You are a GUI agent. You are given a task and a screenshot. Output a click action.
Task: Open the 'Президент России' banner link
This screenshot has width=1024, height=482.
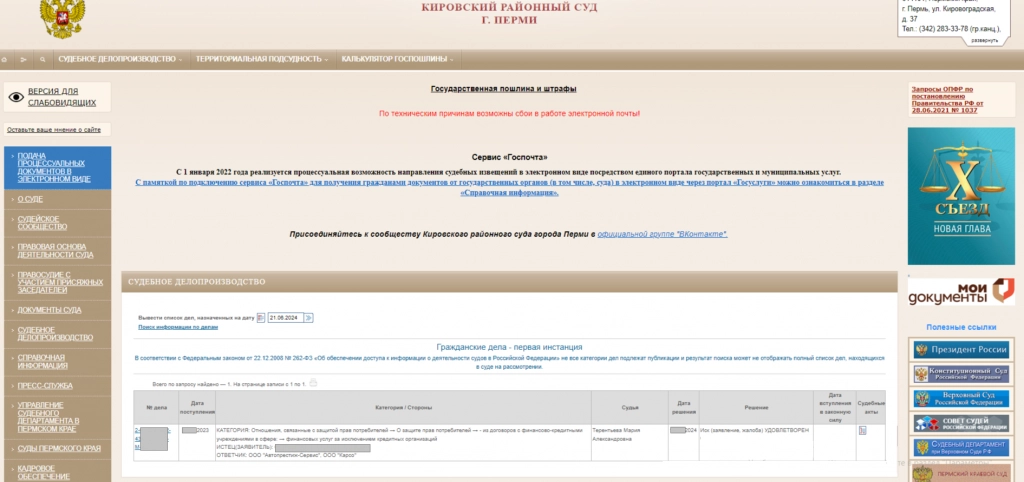(961, 349)
